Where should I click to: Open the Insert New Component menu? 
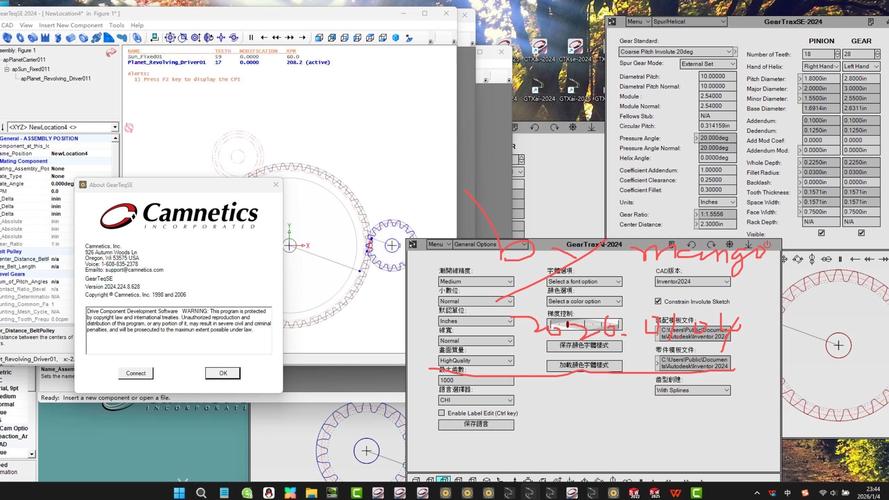click(x=71, y=26)
